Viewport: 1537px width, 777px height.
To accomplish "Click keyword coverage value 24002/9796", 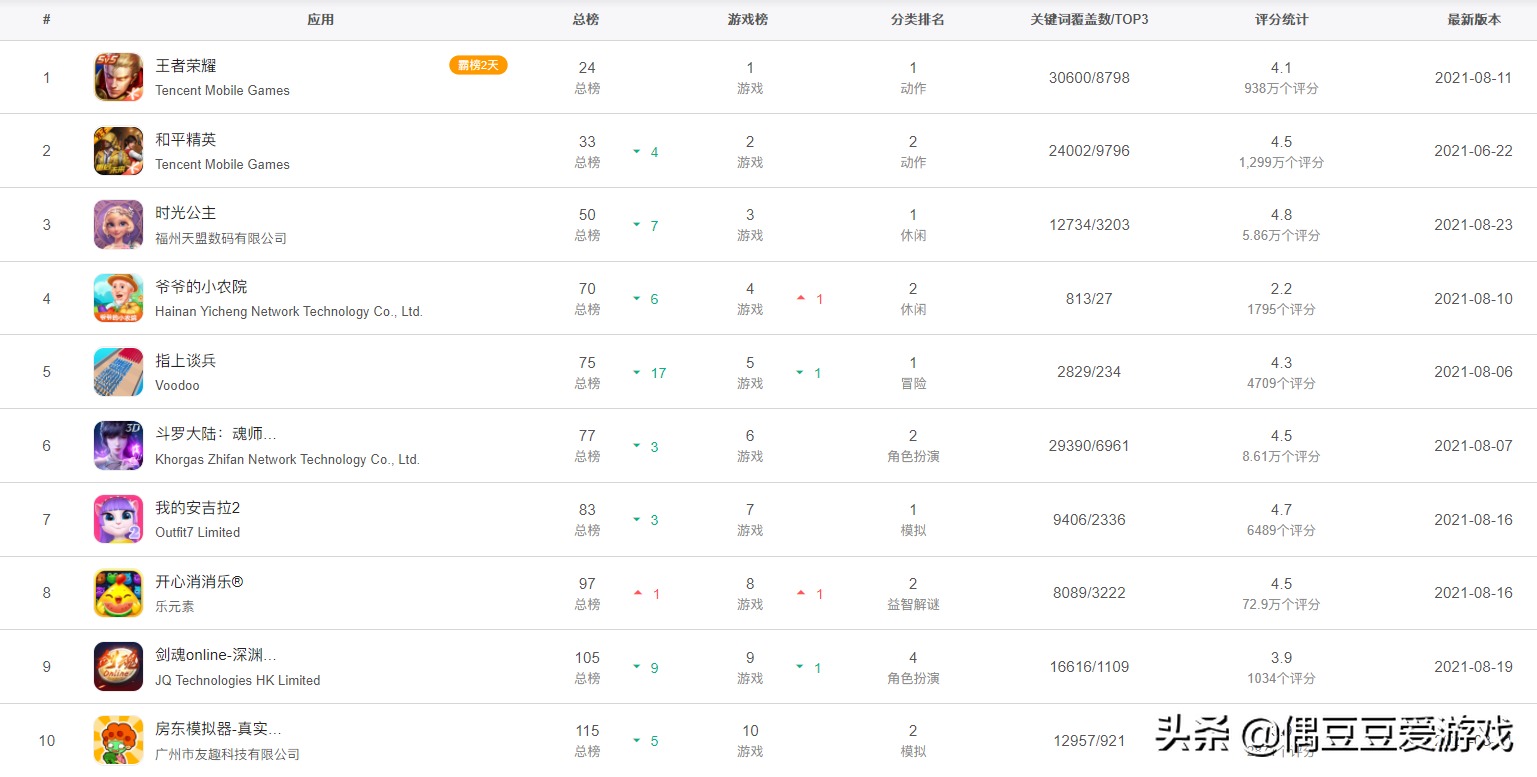I will pos(1089,151).
